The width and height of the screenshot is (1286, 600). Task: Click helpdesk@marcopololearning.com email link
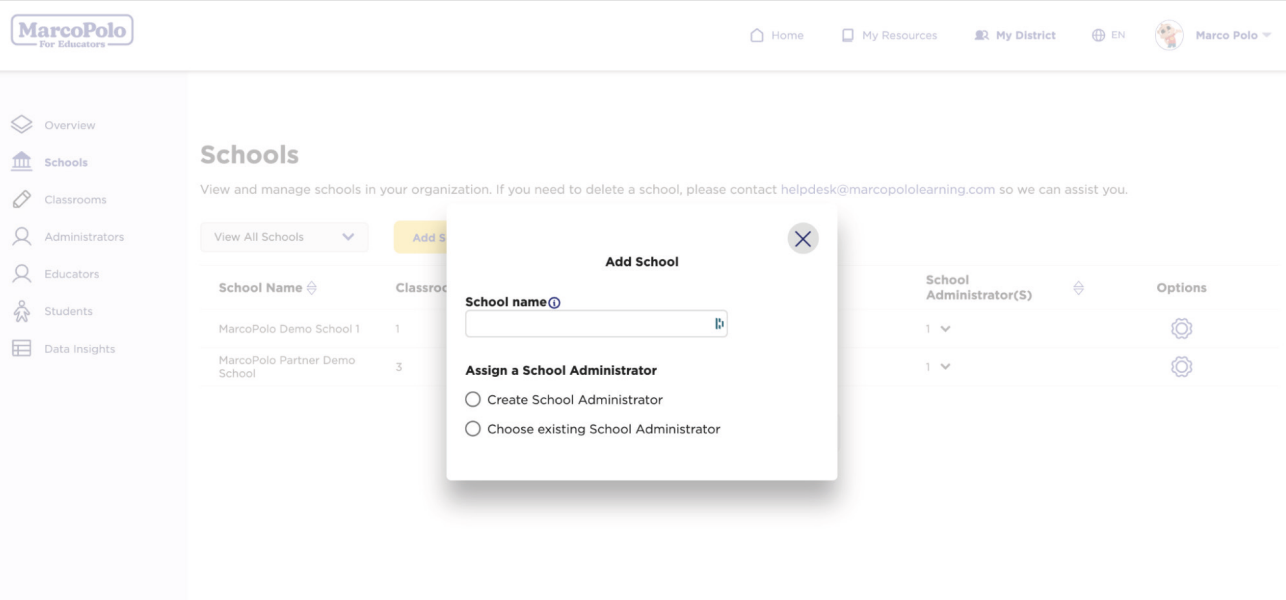point(888,190)
